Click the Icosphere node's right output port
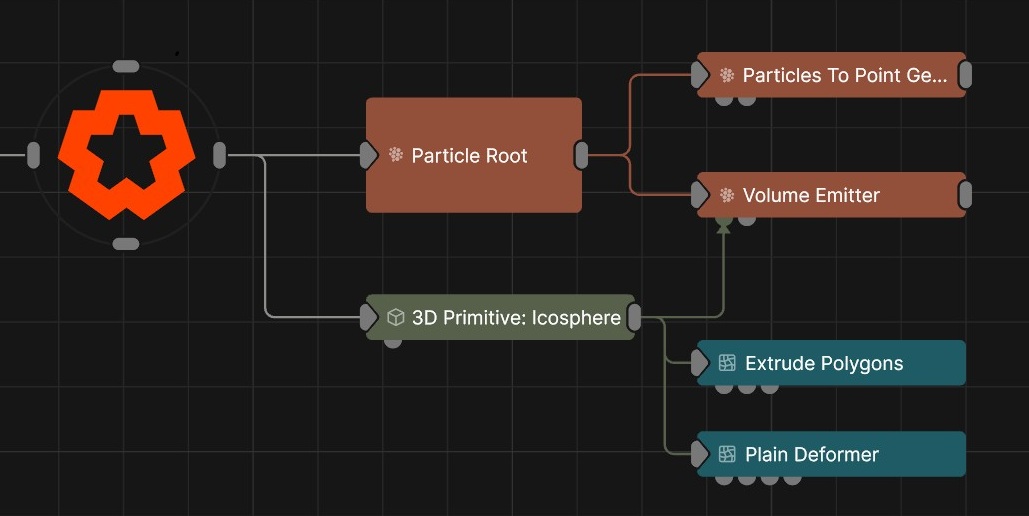Viewport: 1029px width, 516px height. (x=634, y=318)
